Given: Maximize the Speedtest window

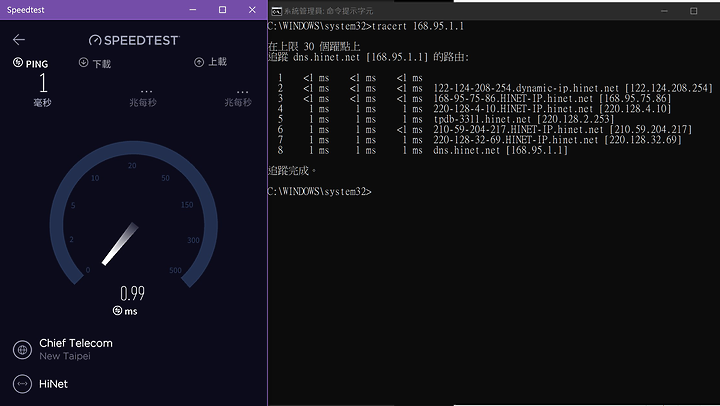Looking at the screenshot, I should tap(222, 10).
